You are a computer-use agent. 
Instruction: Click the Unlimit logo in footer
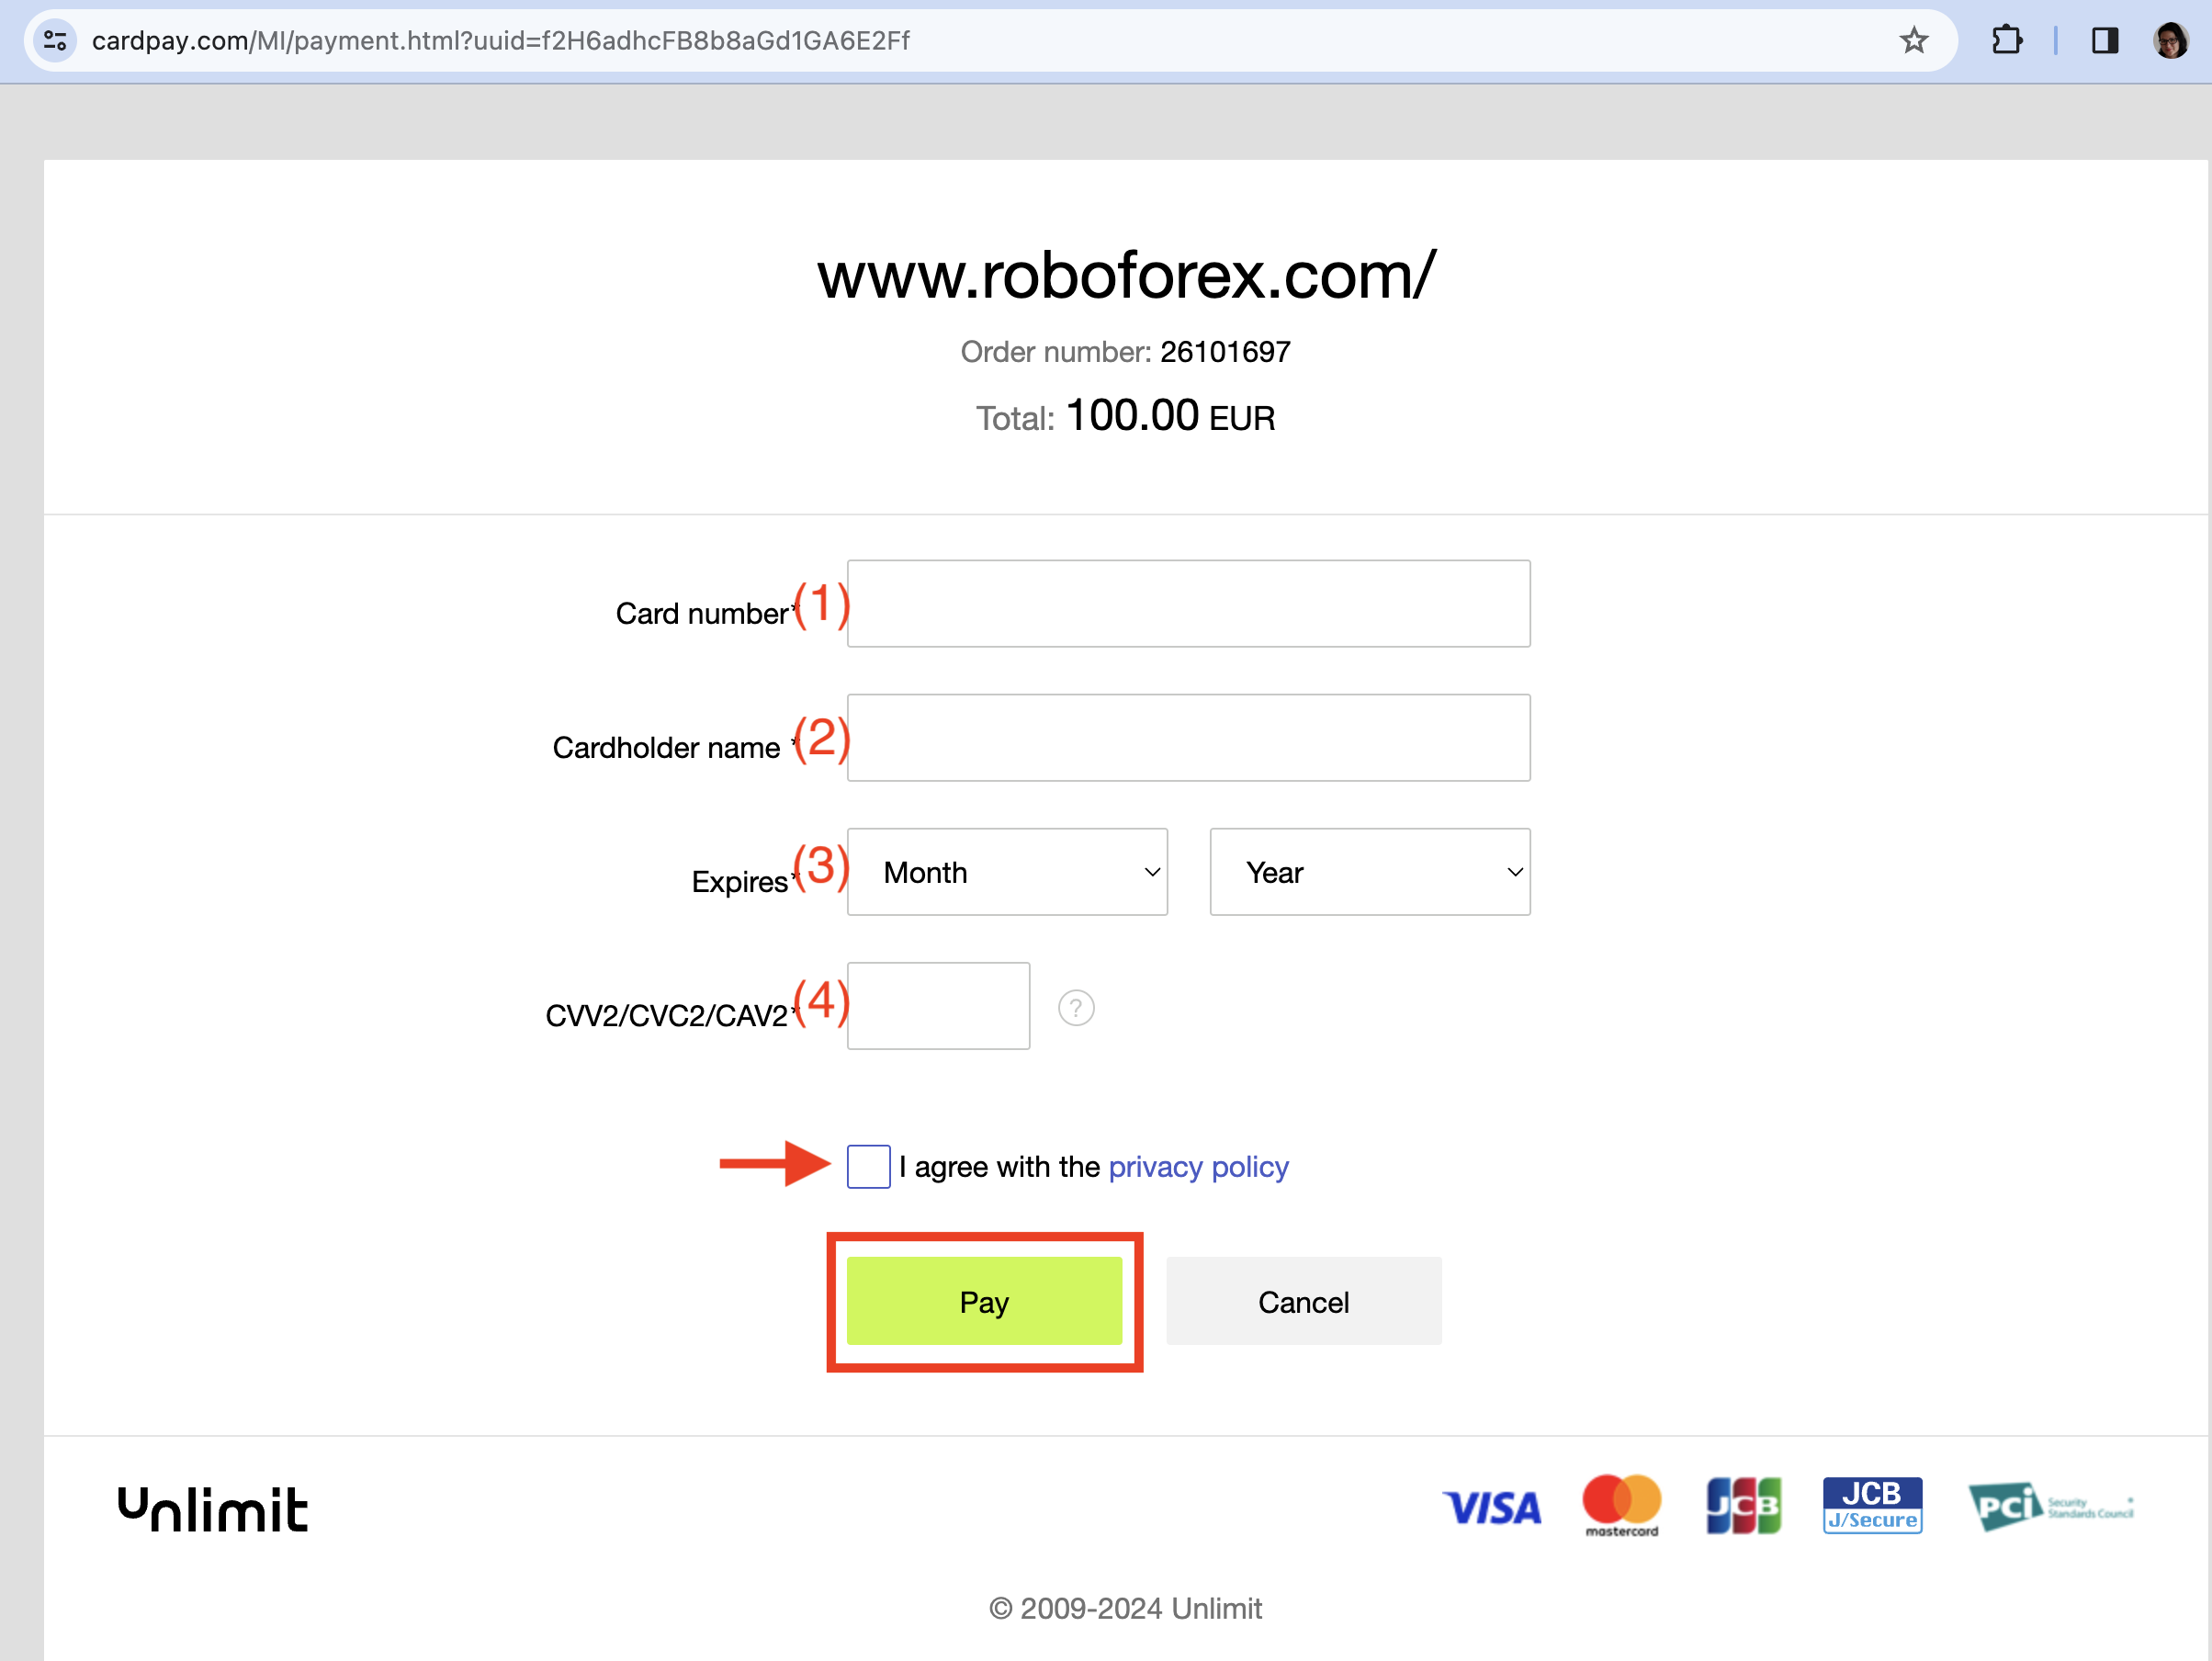pyautogui.click(x=213, y=1509)
